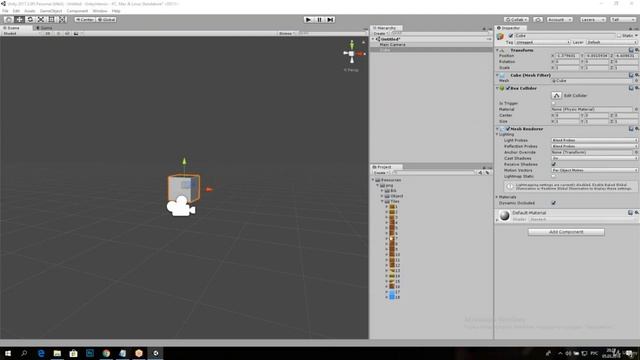
Task: Open the Layer dropdown in Inspector
Action: point(611,42)
